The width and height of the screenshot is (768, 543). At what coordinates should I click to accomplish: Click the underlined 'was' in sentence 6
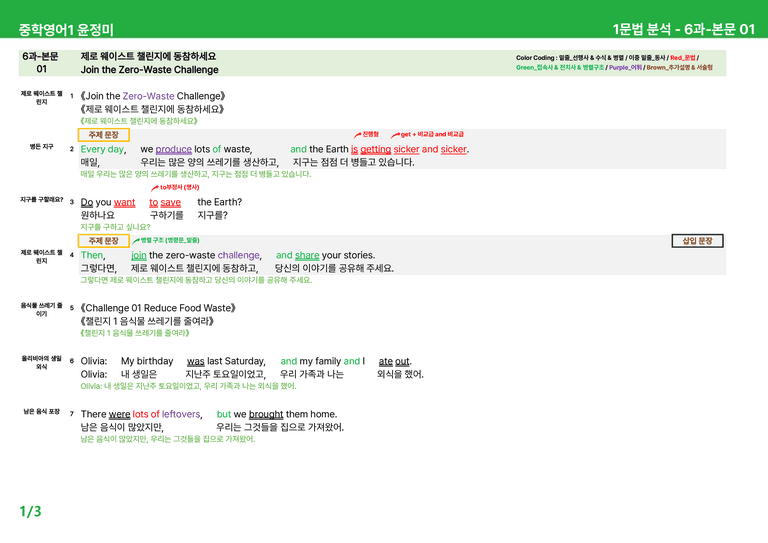click(195, 361)
